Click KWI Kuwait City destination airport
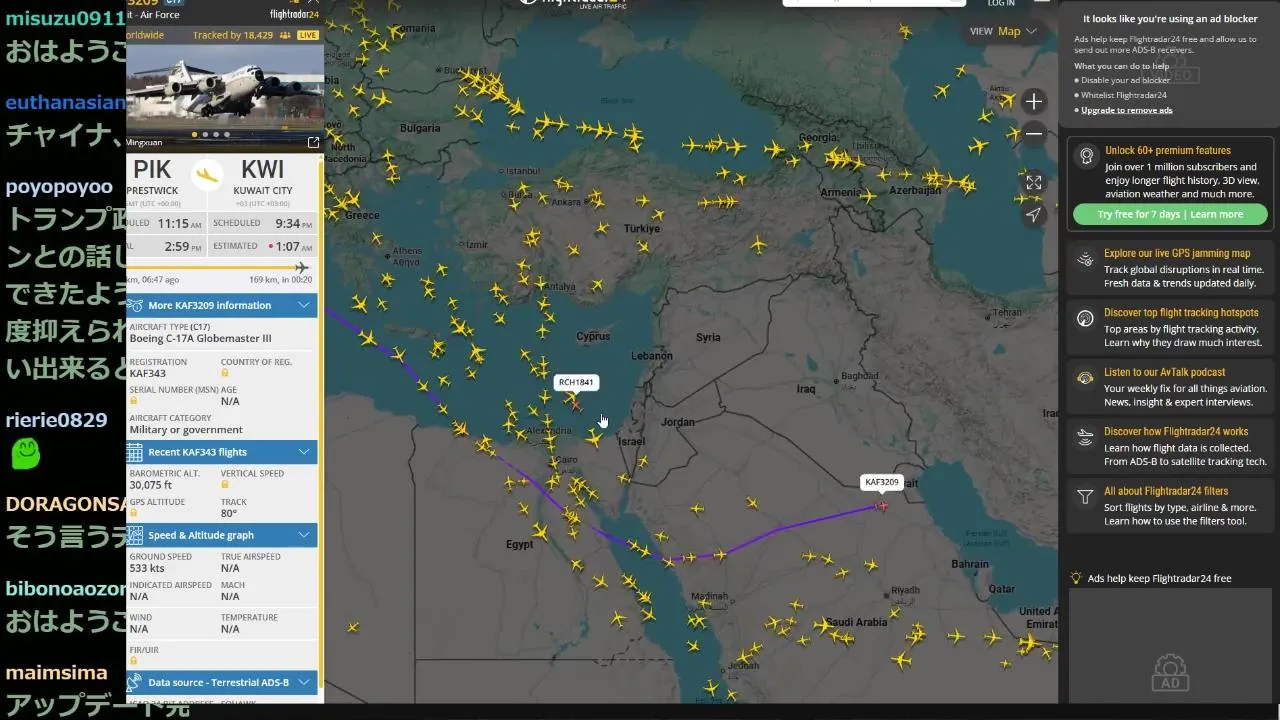 click(263, 176)
